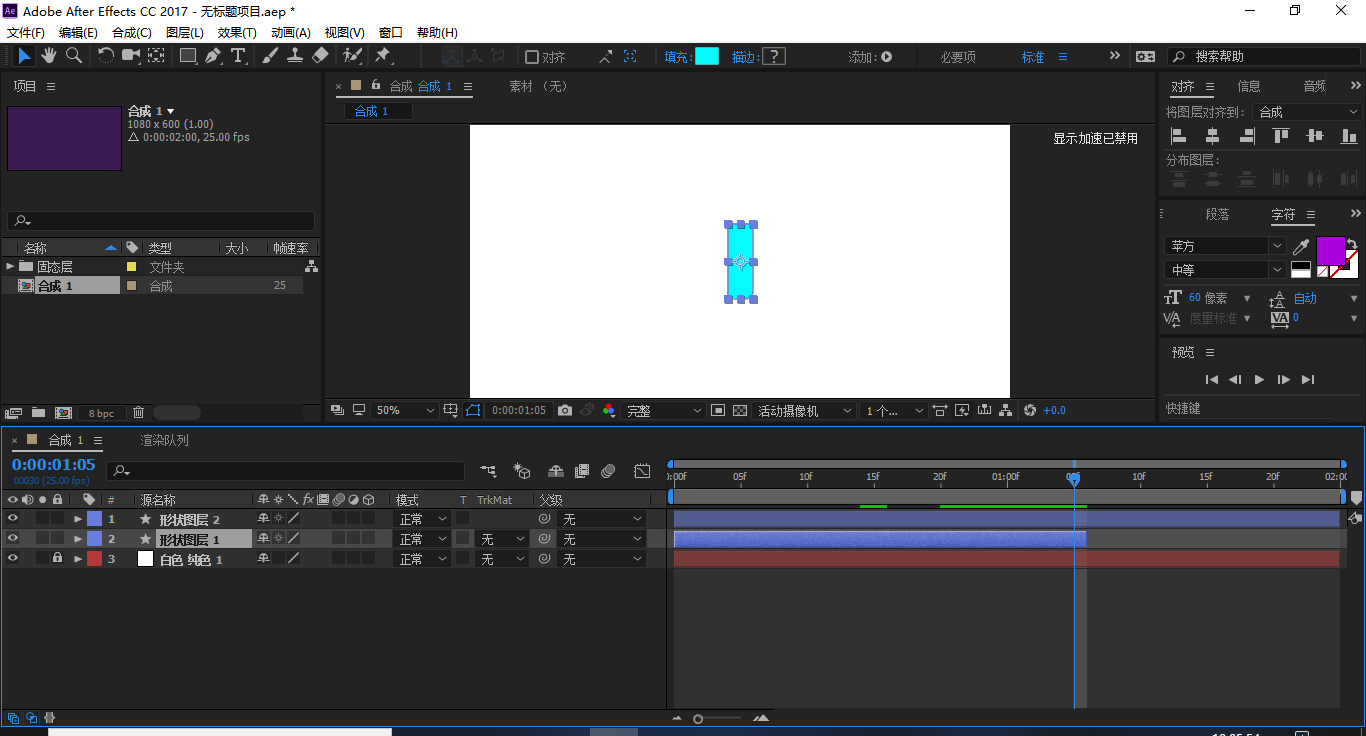Image resolution: width=1366 pixels, height=736 pixels.
Task: Hide 形状图层 1 with its eye icon
Action: tap(13, 539)
